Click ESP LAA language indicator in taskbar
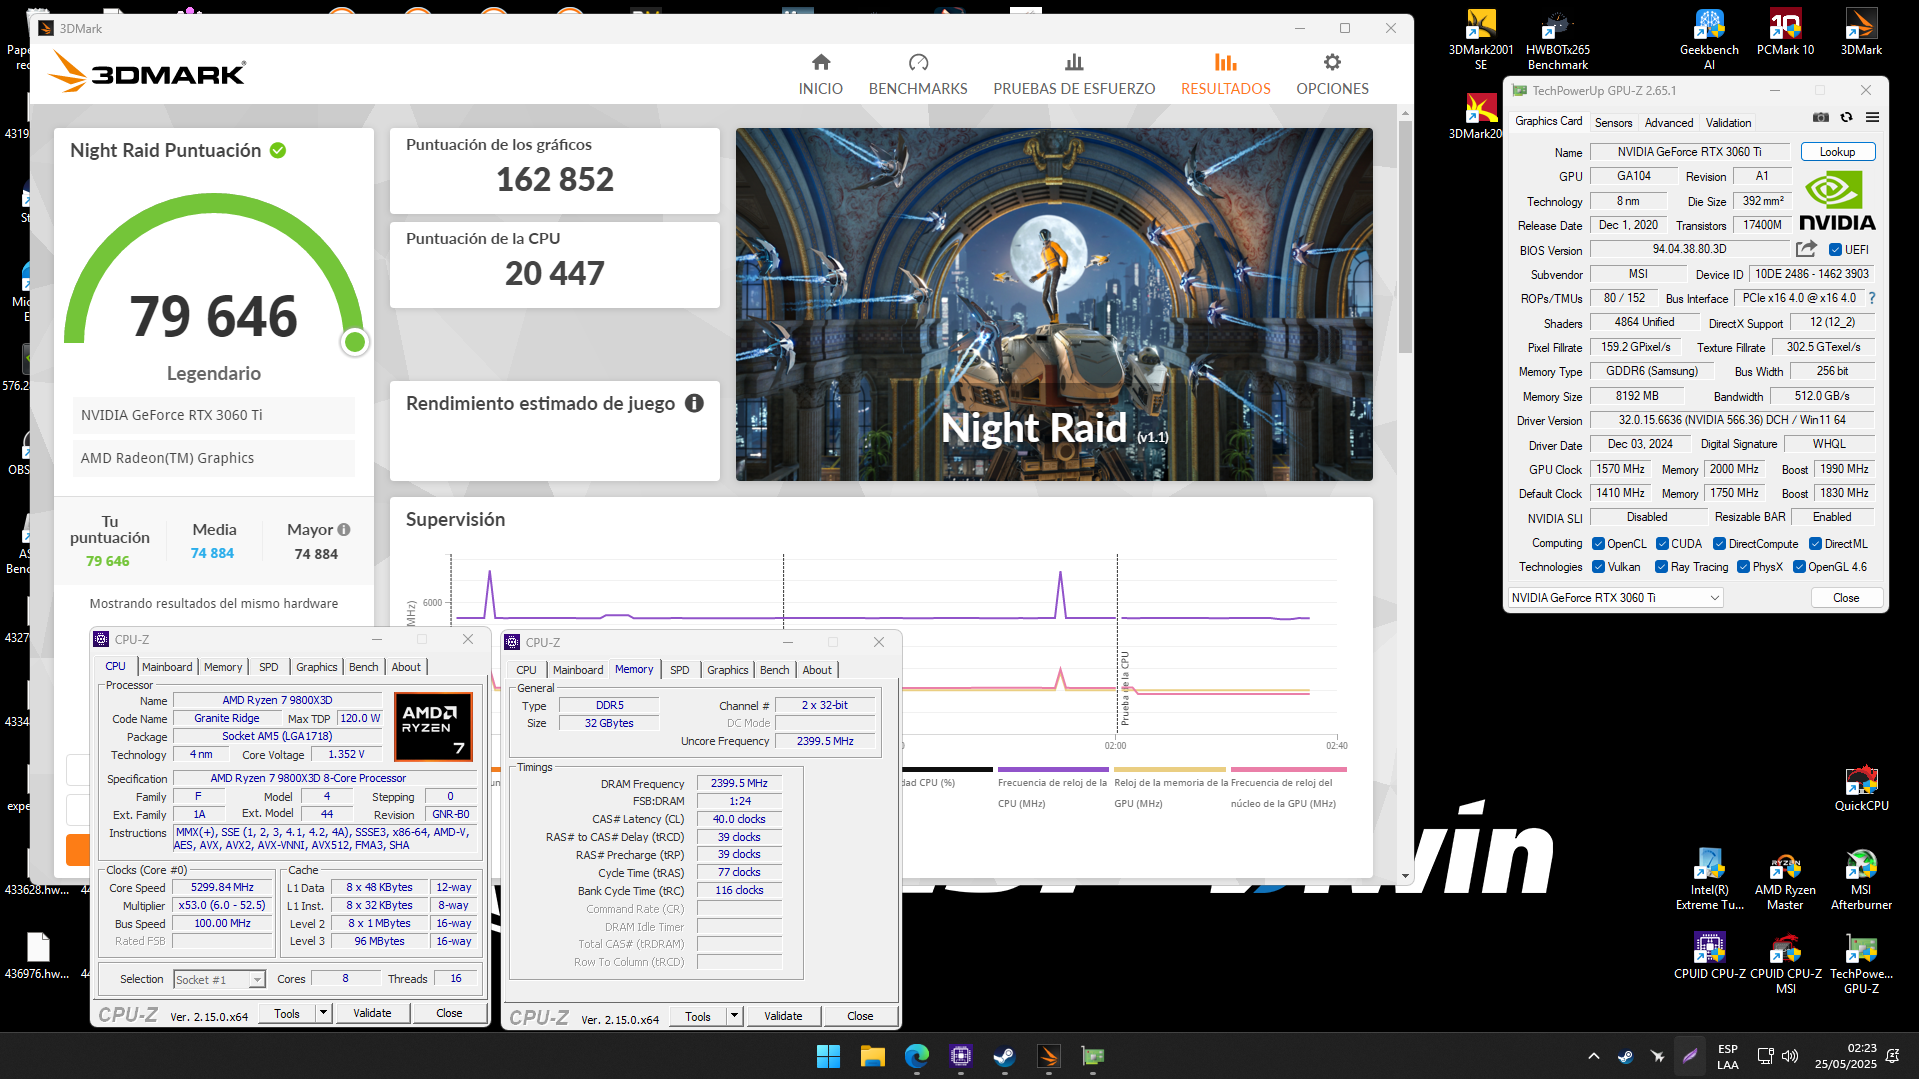Screen dimensions: 1919x1079 [1727, 1056]
